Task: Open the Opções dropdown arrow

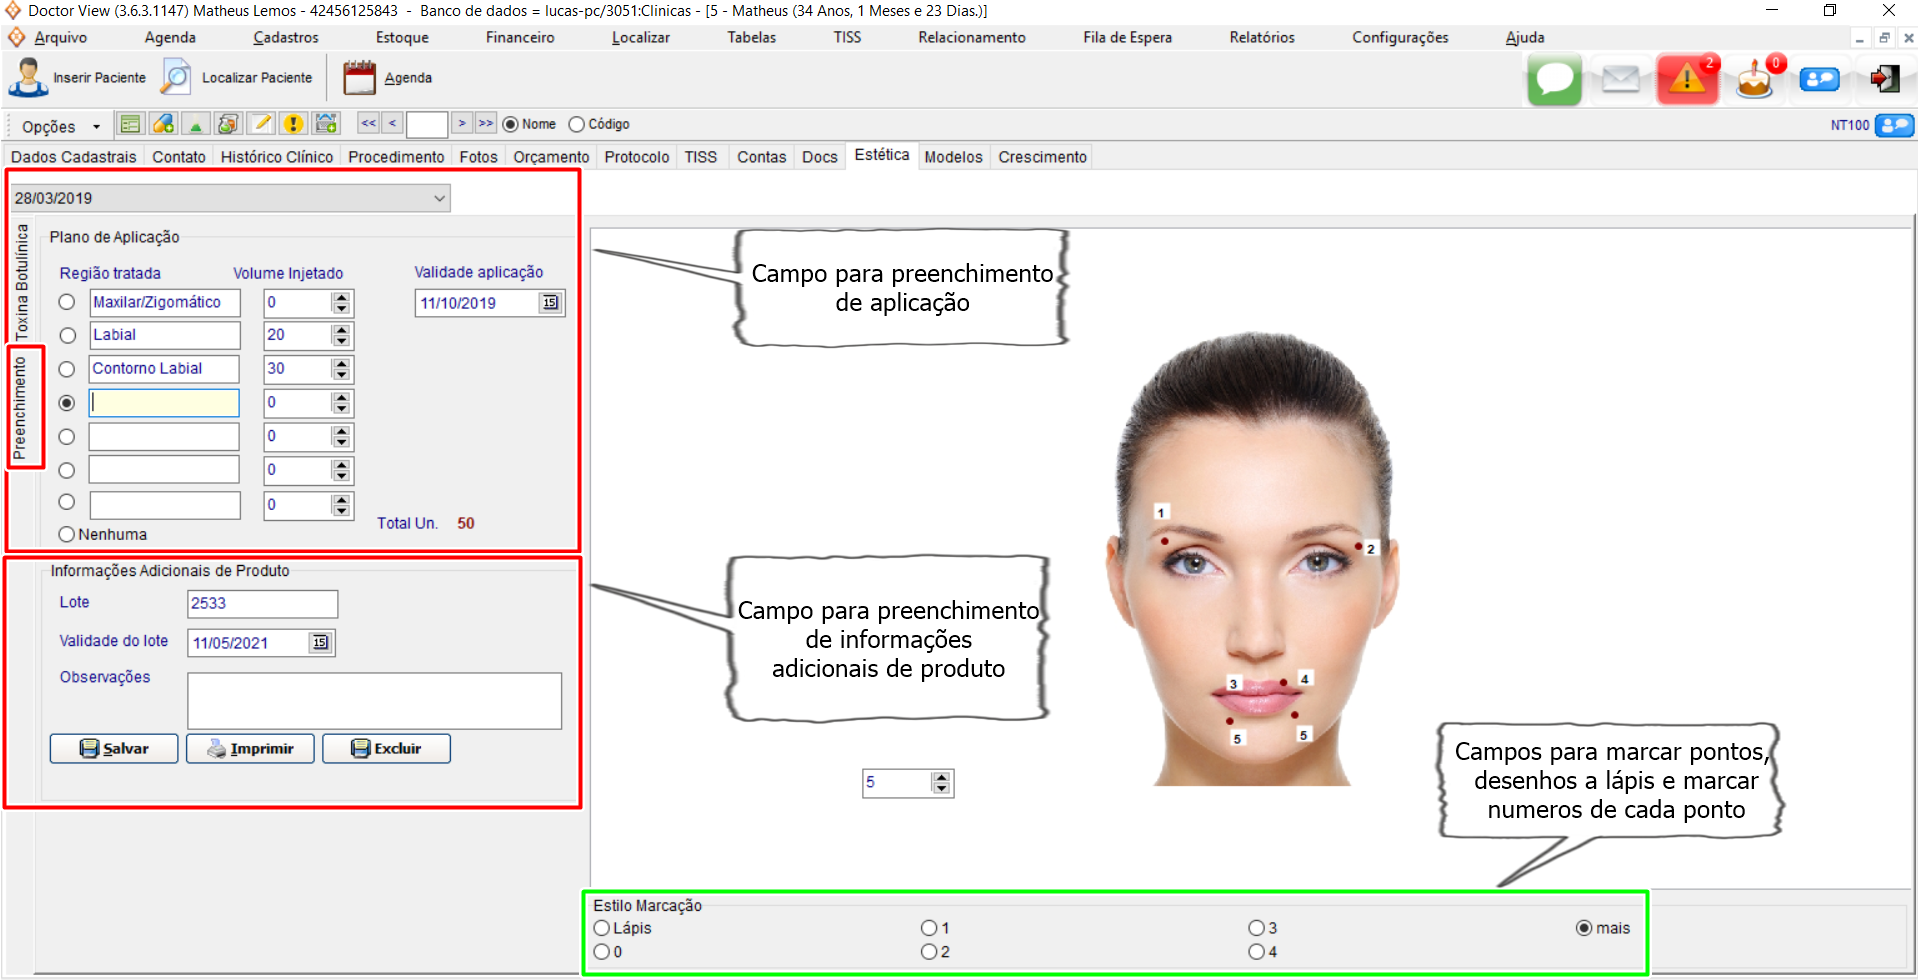Action: (96, 126)
